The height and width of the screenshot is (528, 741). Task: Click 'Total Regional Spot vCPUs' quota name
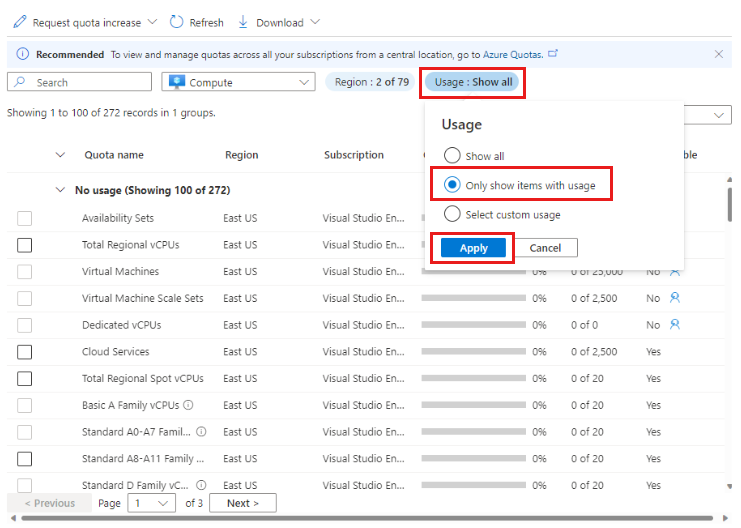tap(142, 378)
